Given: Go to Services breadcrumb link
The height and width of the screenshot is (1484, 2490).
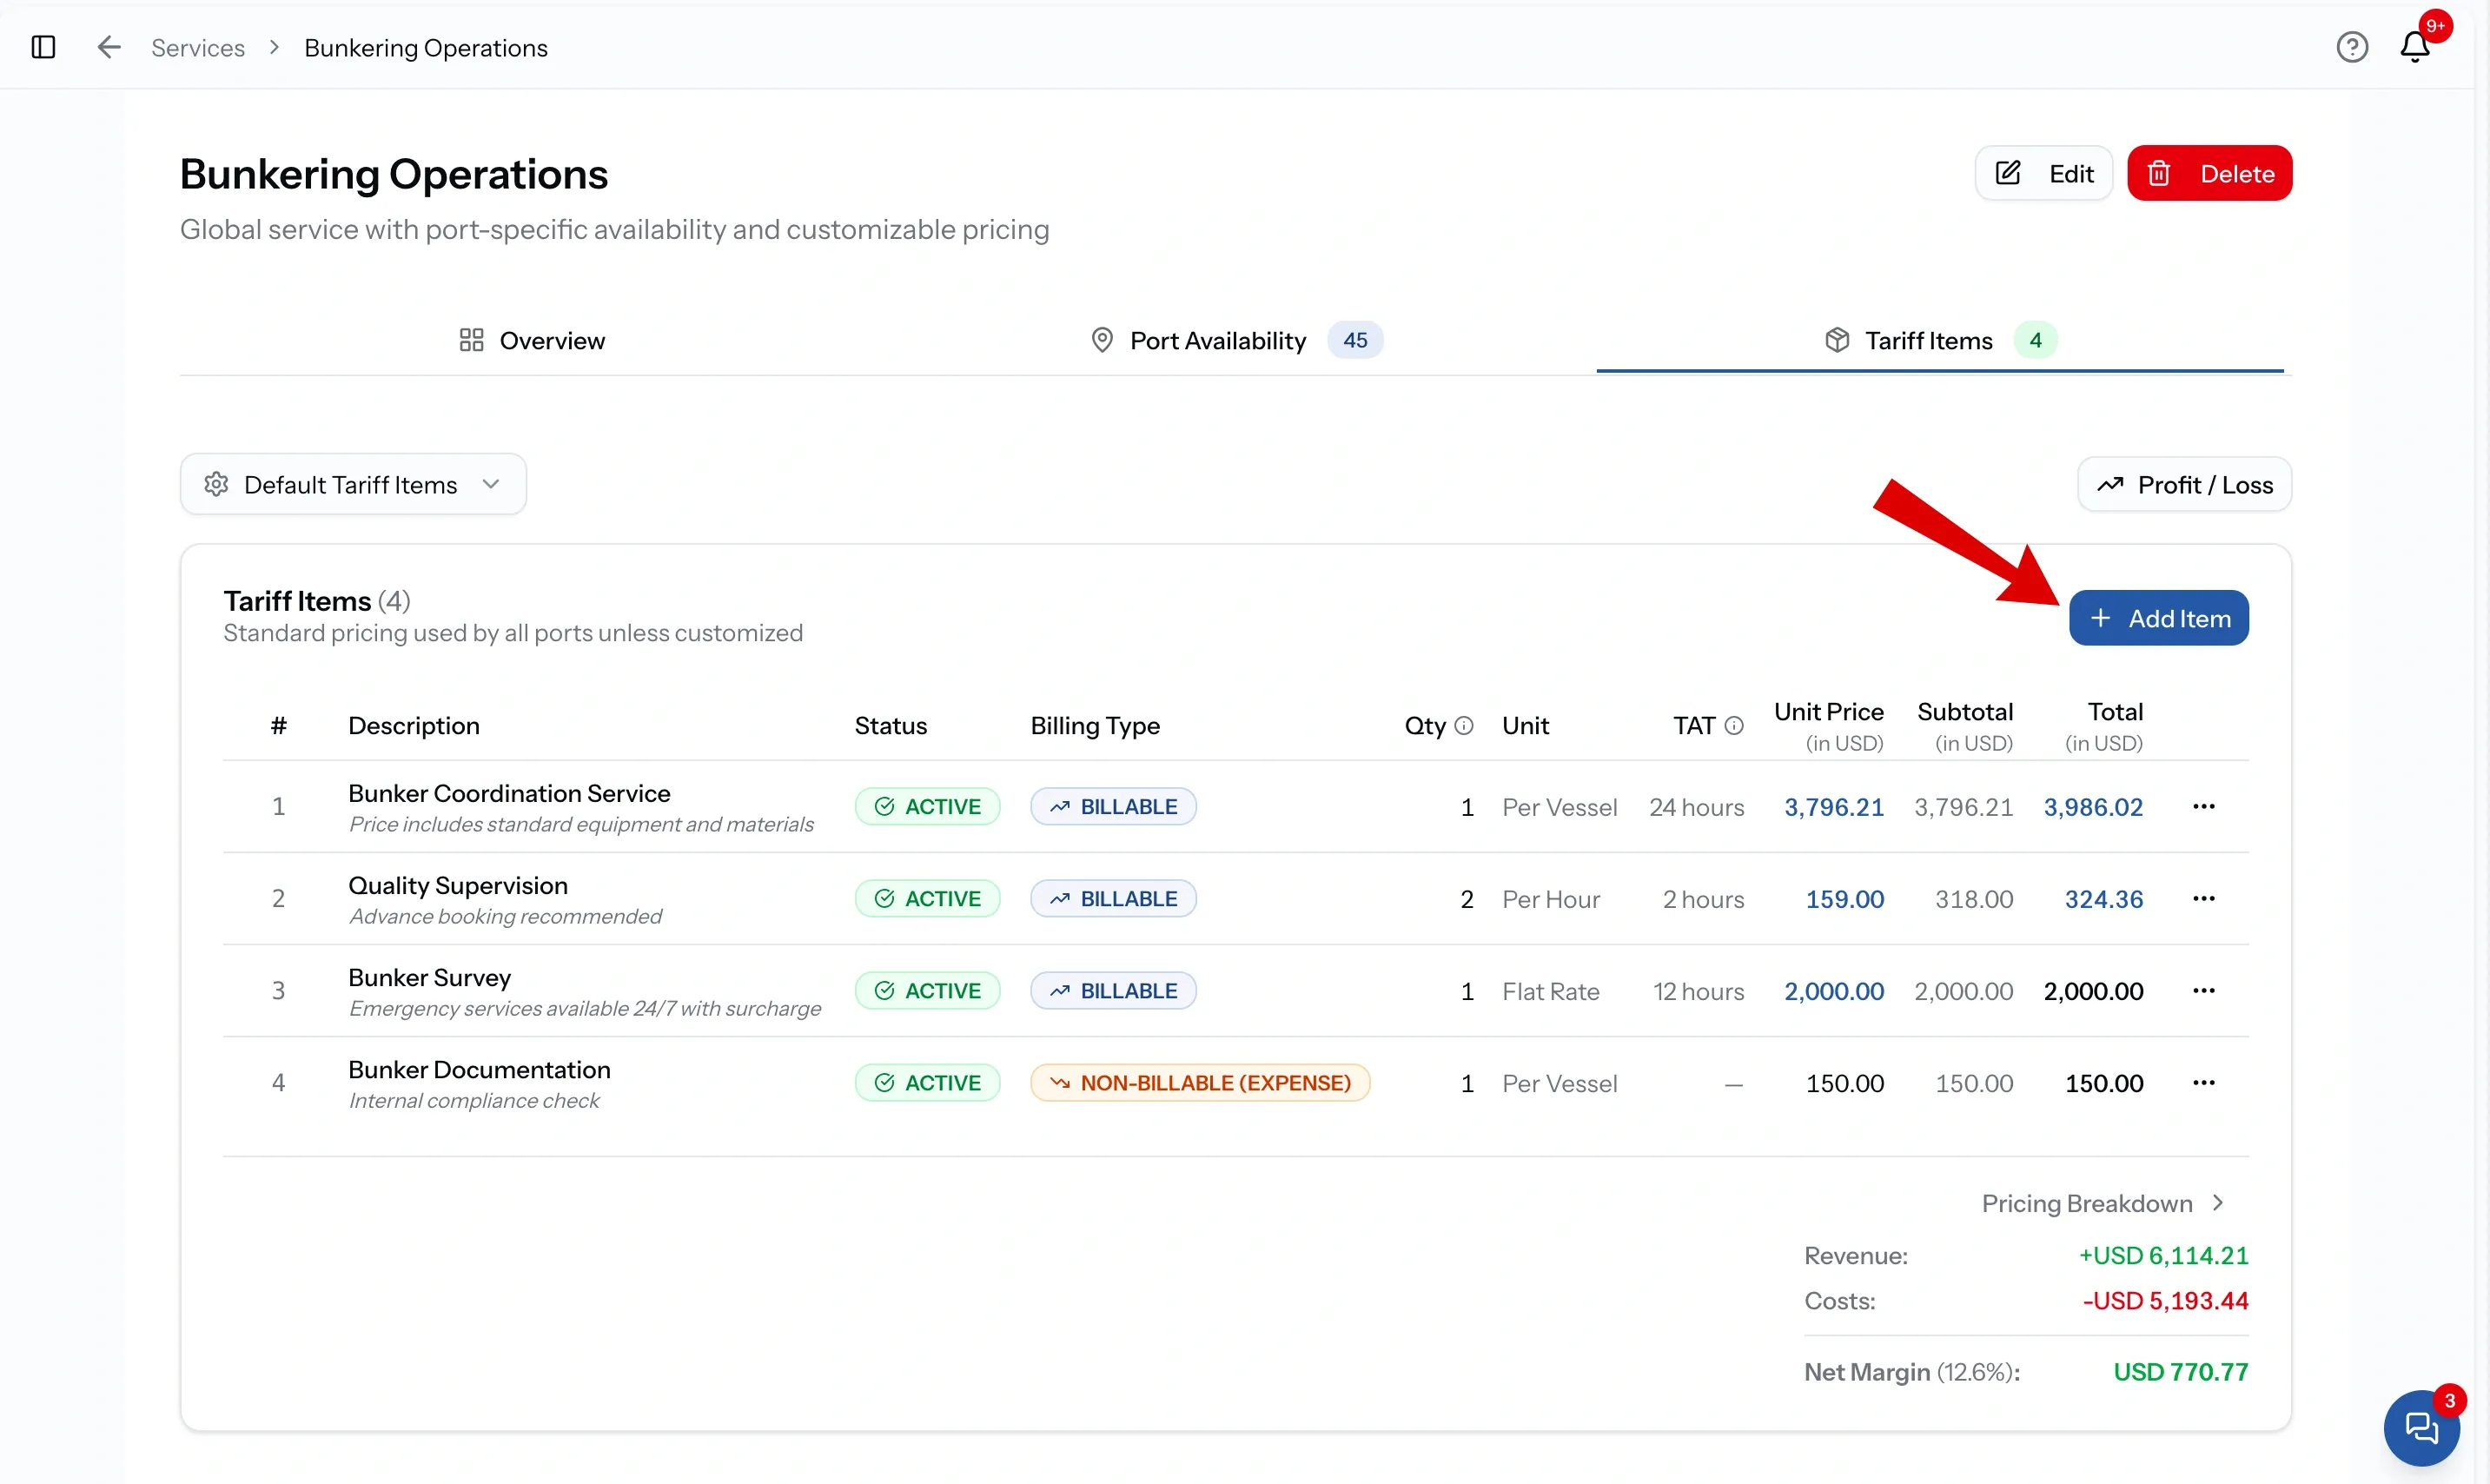Looking at the screenshot, I should [198, 48].
